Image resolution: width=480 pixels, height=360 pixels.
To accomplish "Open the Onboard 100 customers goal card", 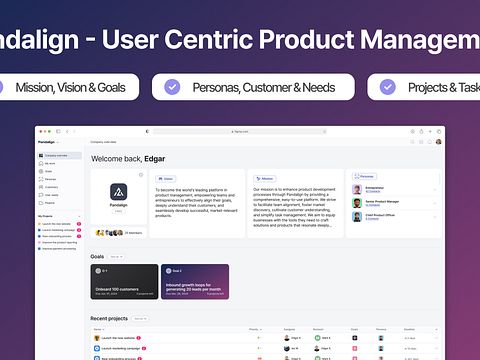I will (124, 282).
